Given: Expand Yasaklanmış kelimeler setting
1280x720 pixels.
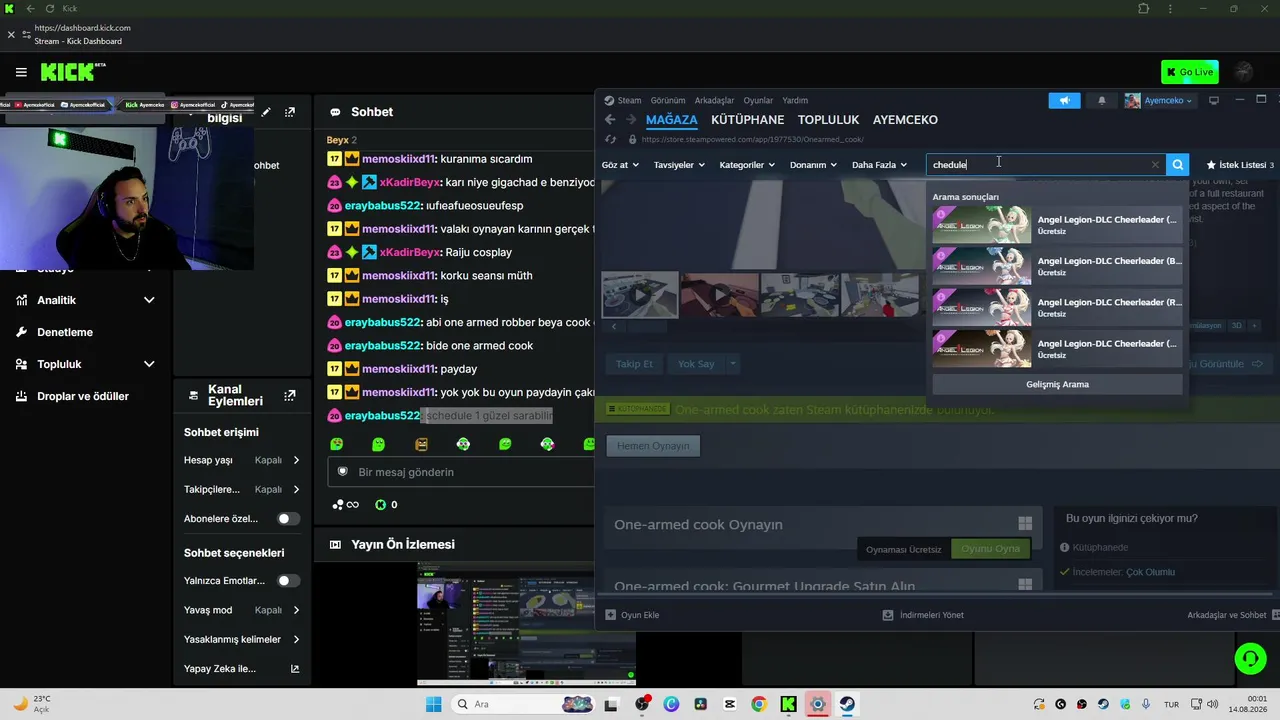Looking at the screenshot, I should 242,639.
